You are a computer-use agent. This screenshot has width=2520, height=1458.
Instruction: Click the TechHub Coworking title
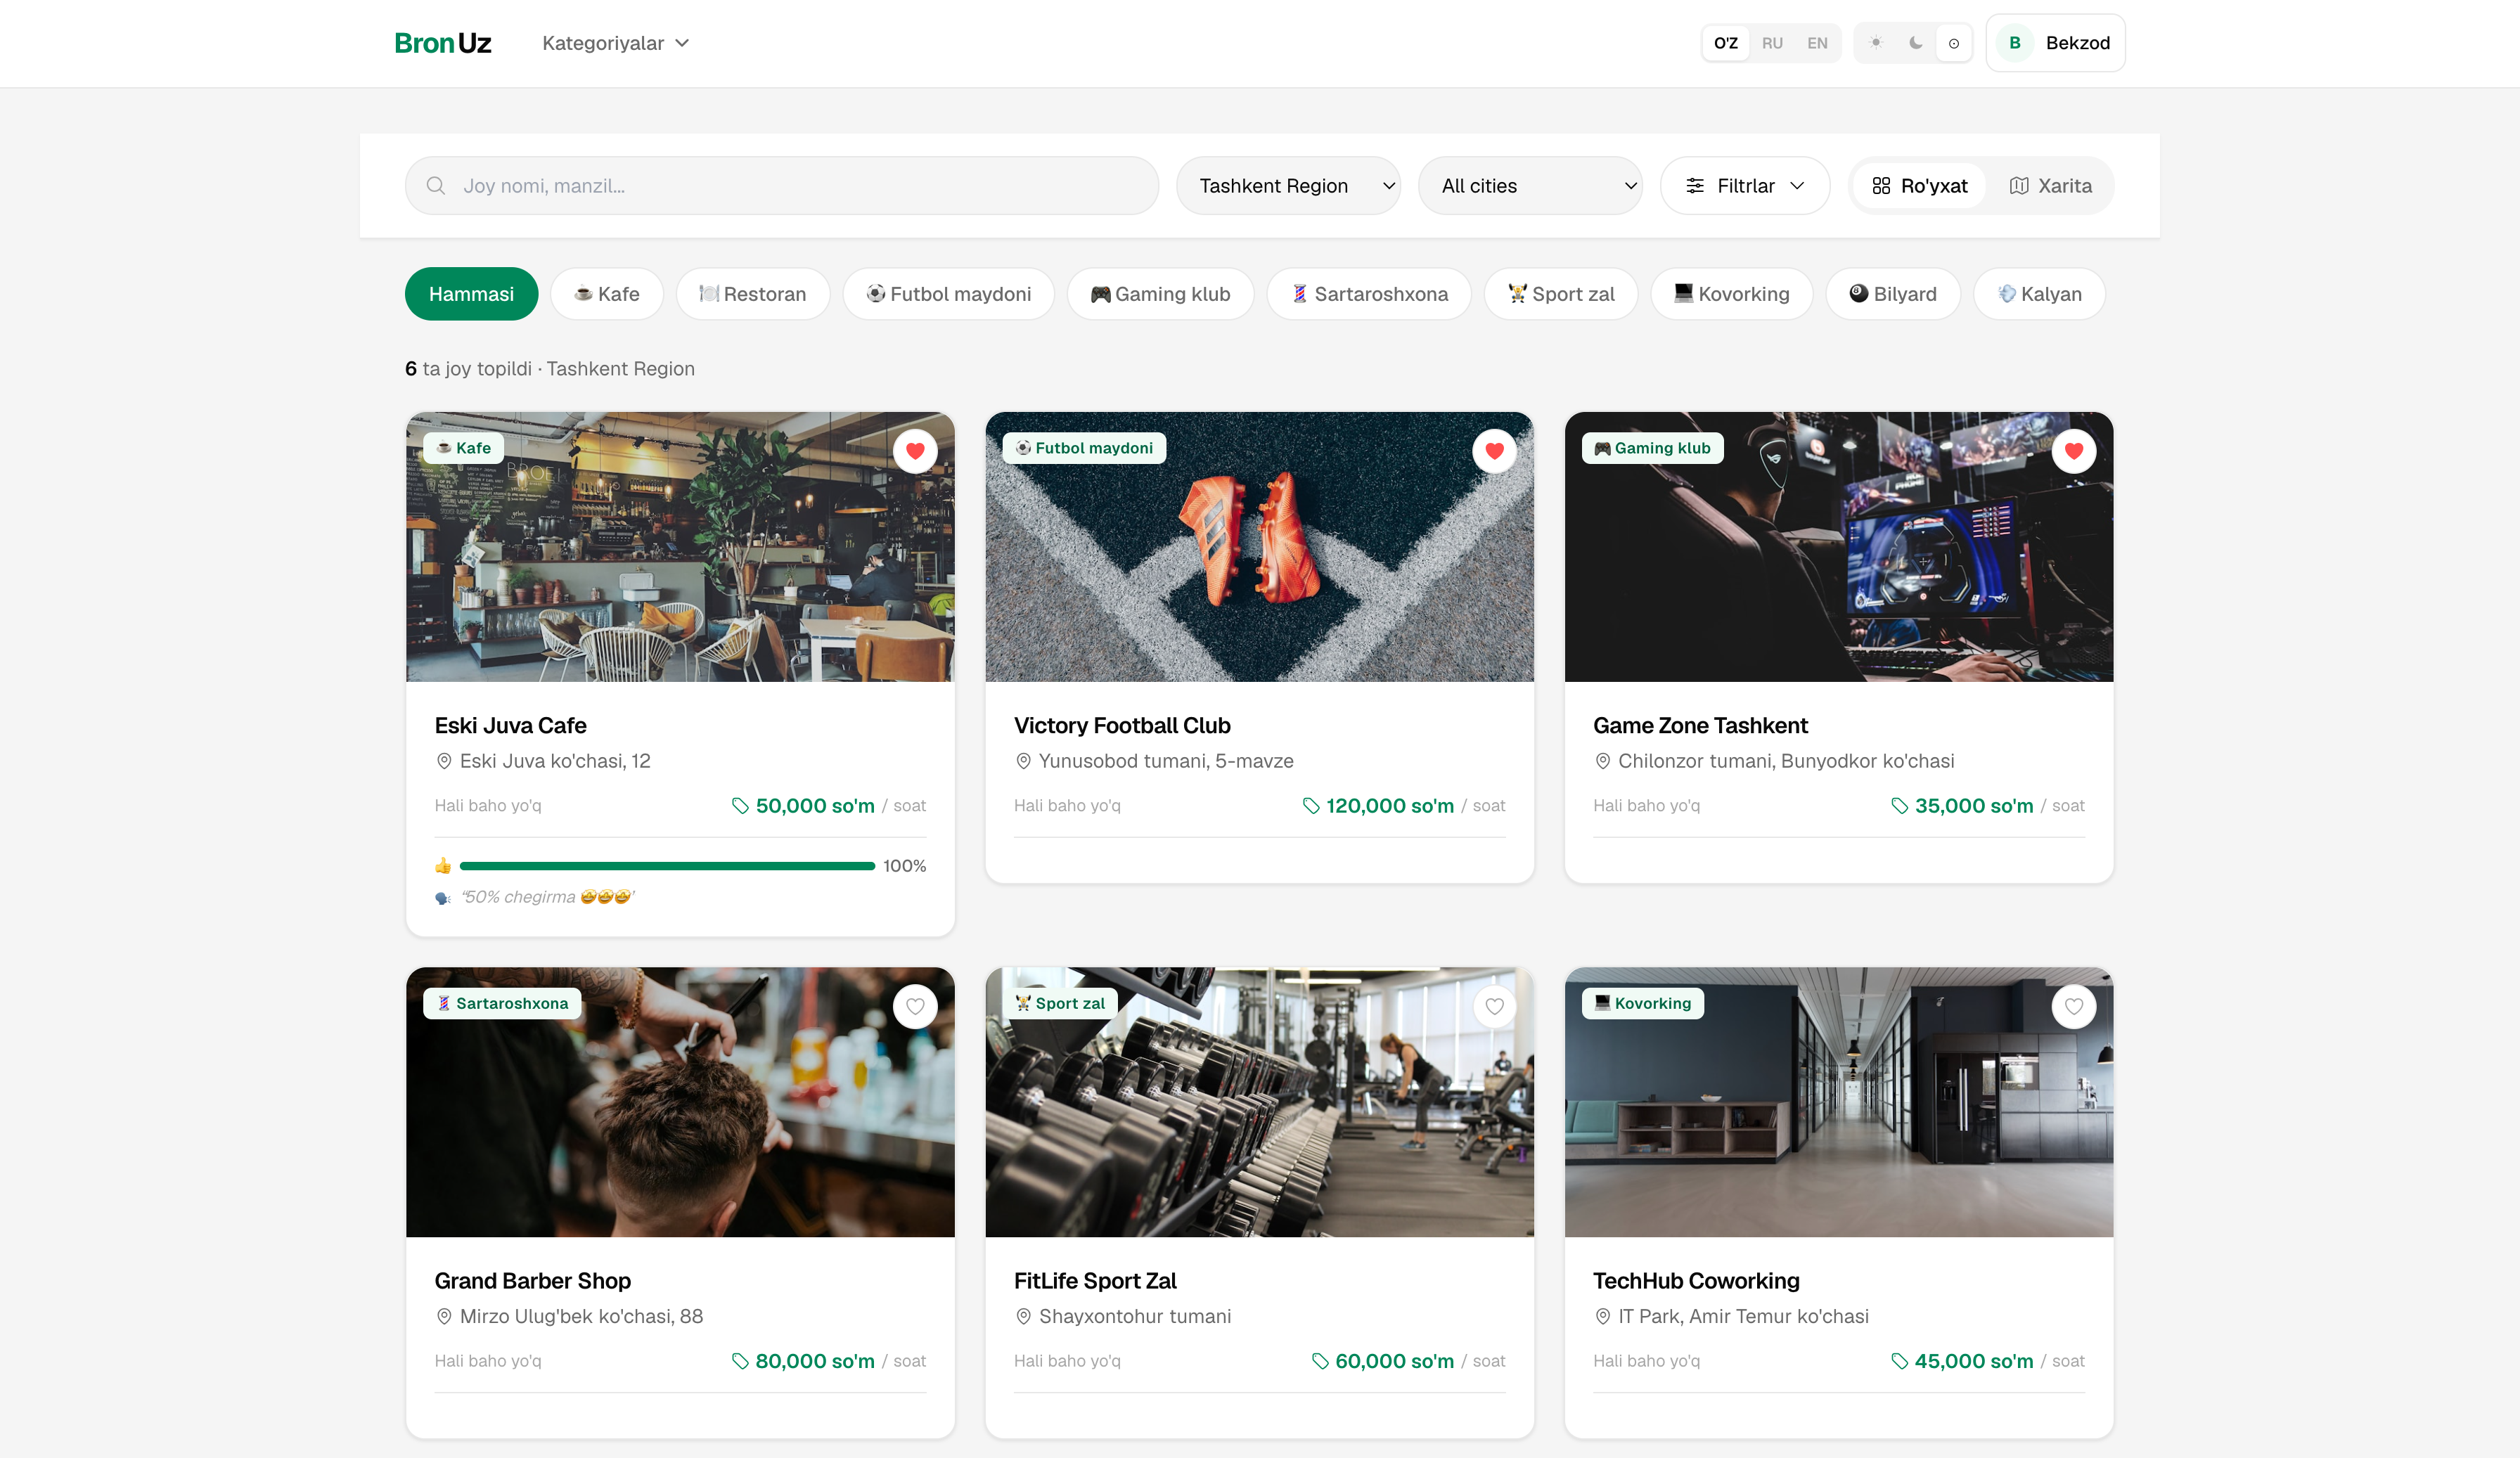1696,1280
